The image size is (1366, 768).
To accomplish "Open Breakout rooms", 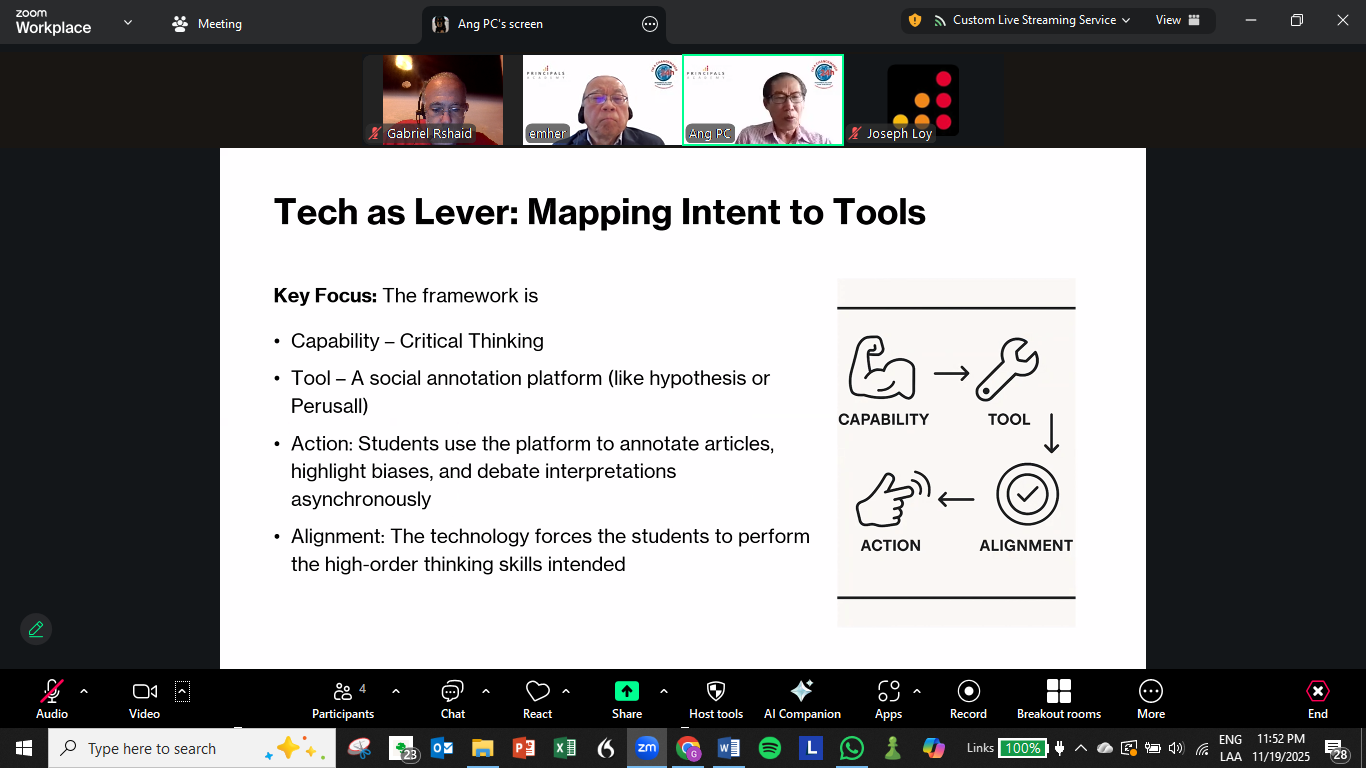I will pos(1058,698).
